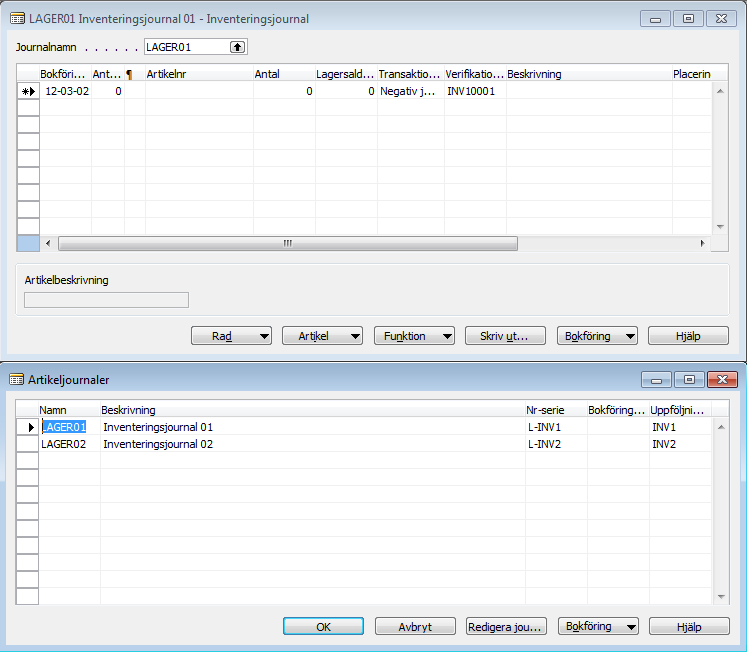
Task: Click the Journalnamn lookup arrow button
Action: 237,47
